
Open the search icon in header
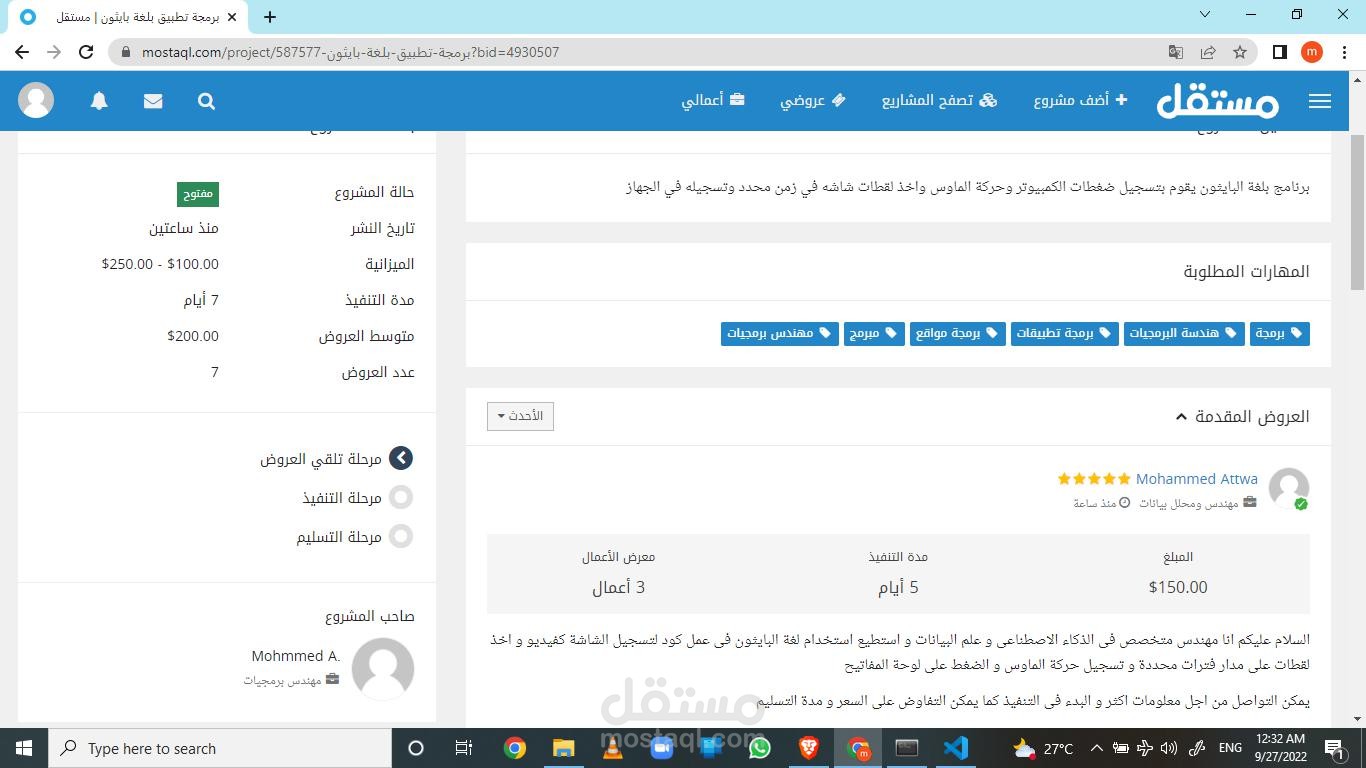206,101
